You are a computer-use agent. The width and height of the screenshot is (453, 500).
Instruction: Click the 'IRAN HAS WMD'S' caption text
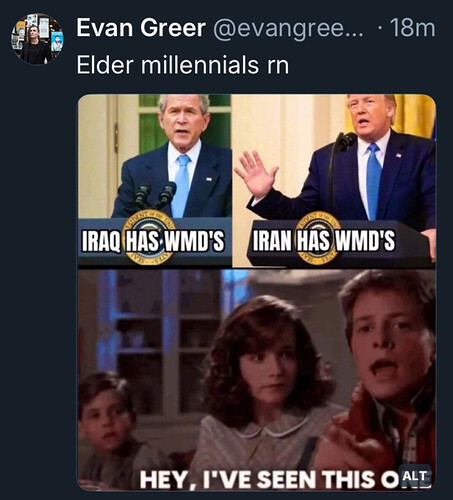324,240
